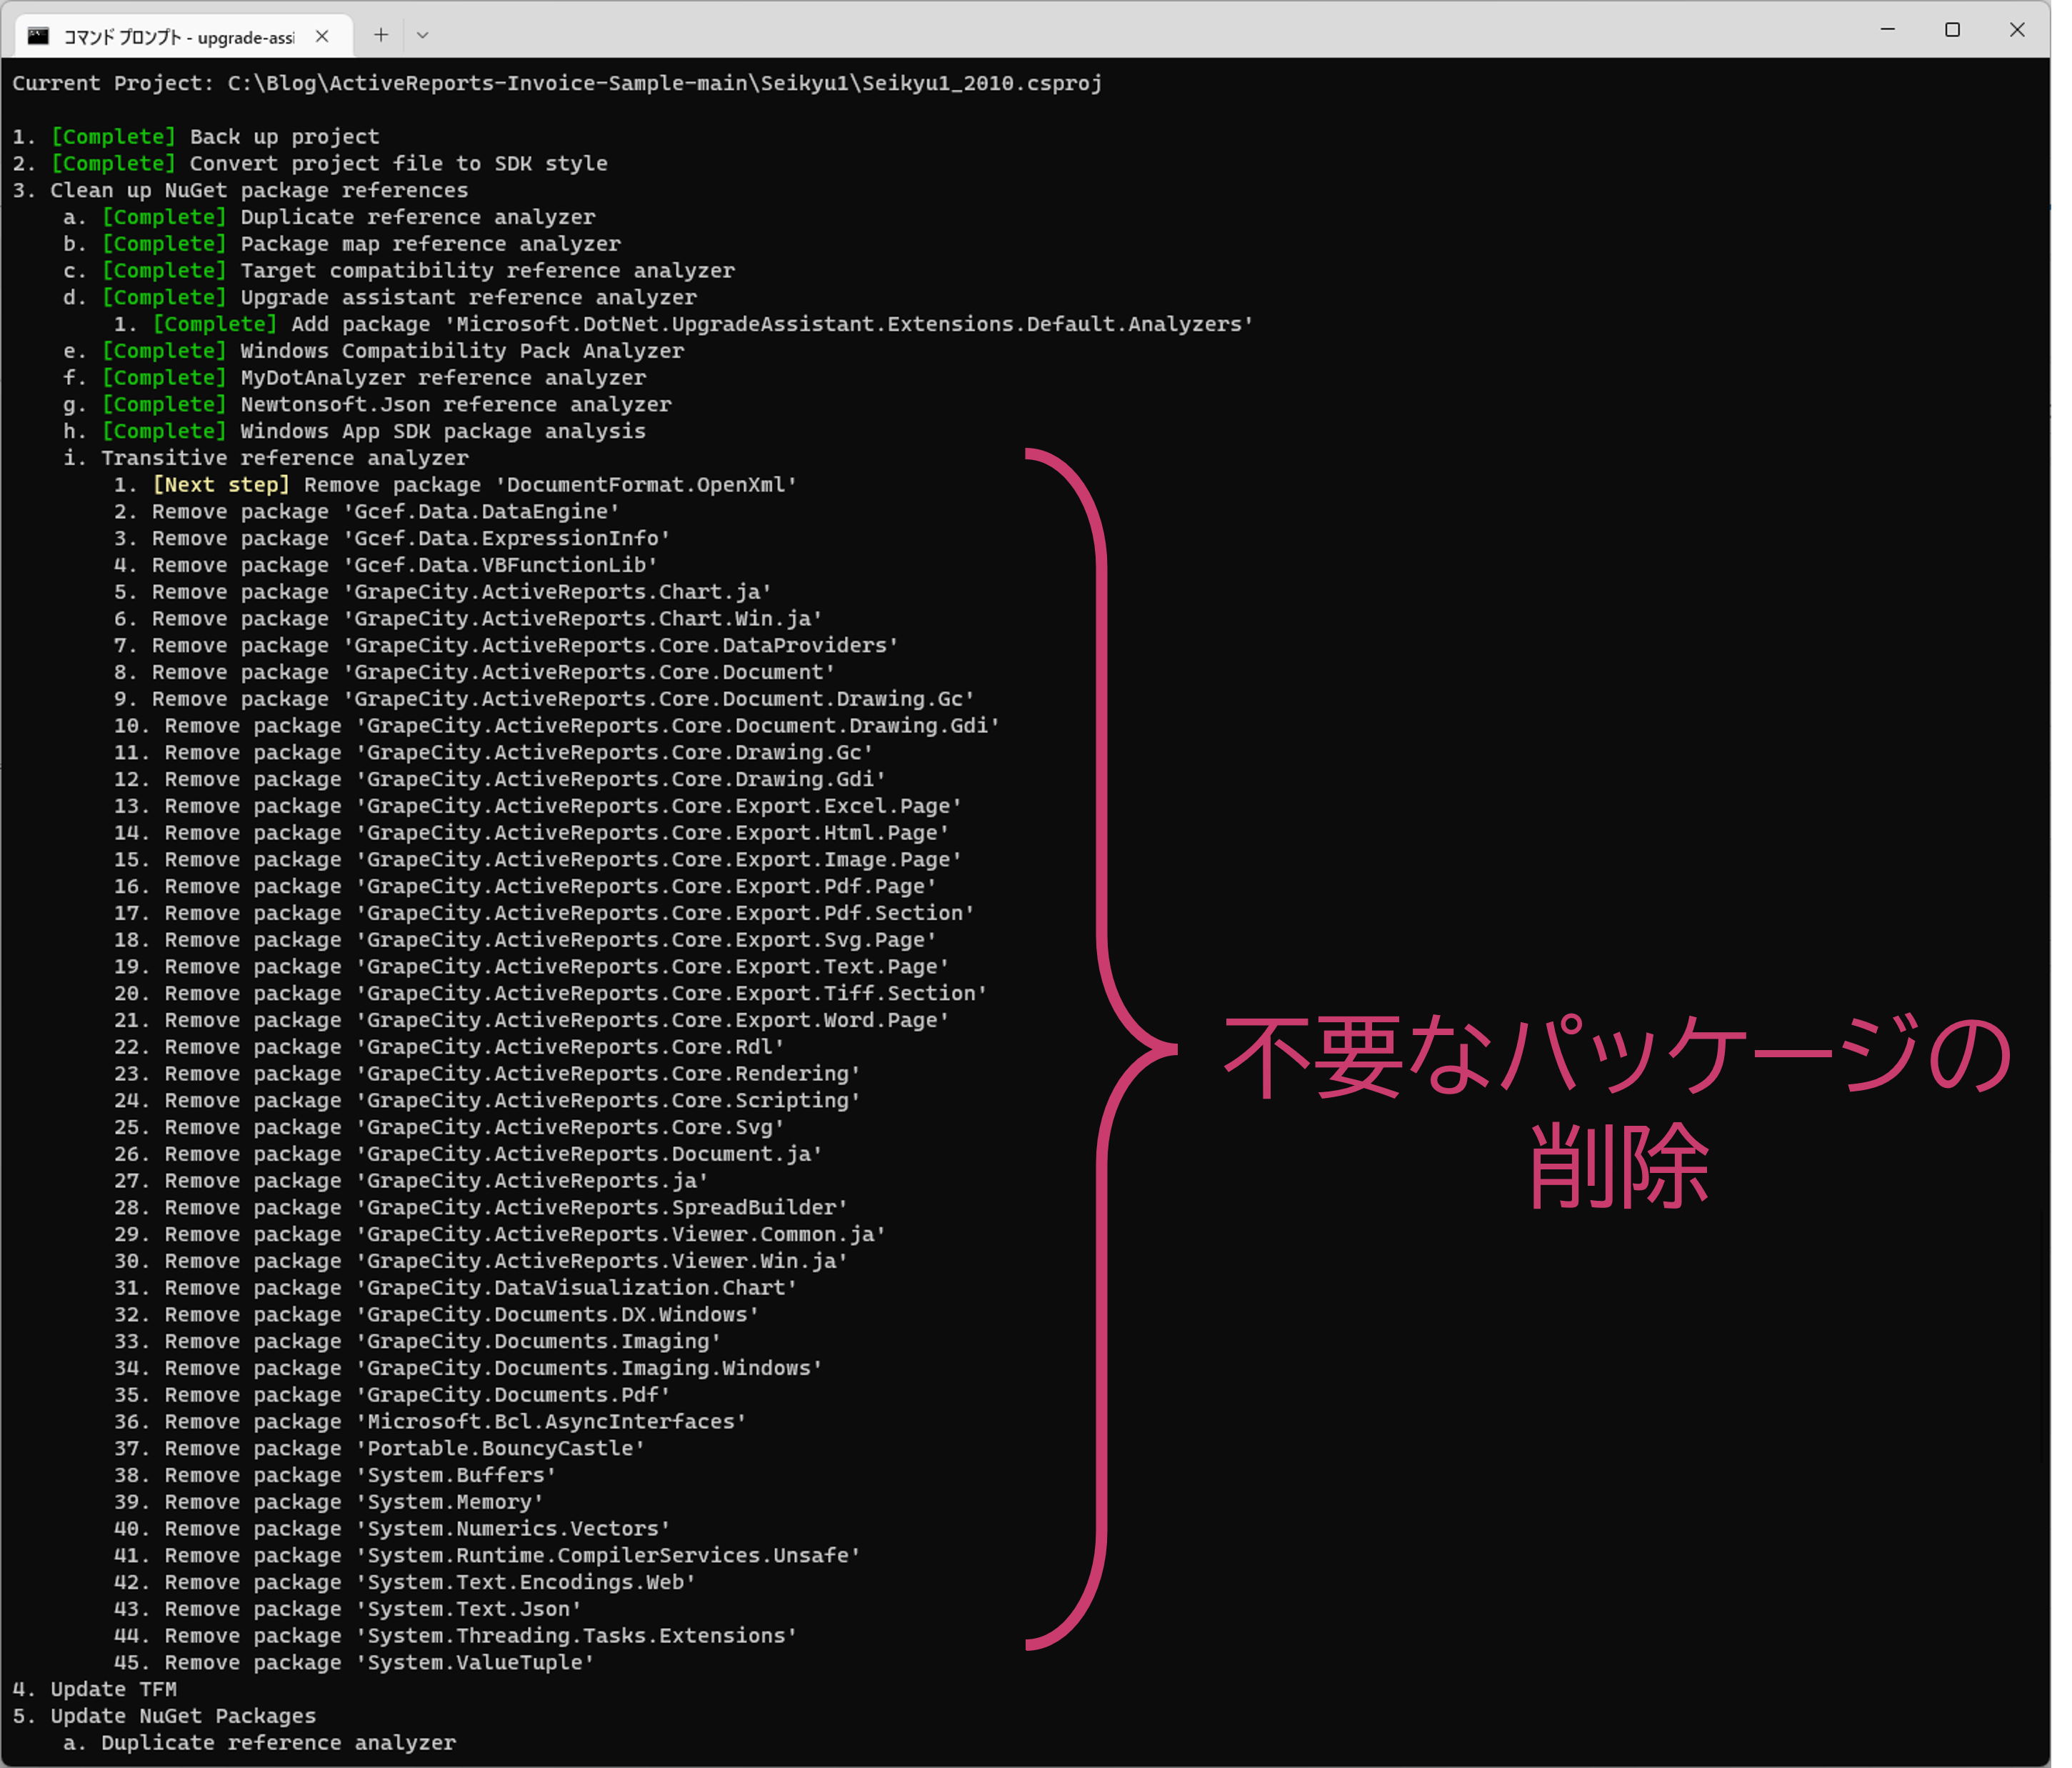Click Remove package 'GrapeCity.ActiveReports.Core.Export.Html.Page' line
Viewport: 2072px width, 1768px height.
(531, 833)
